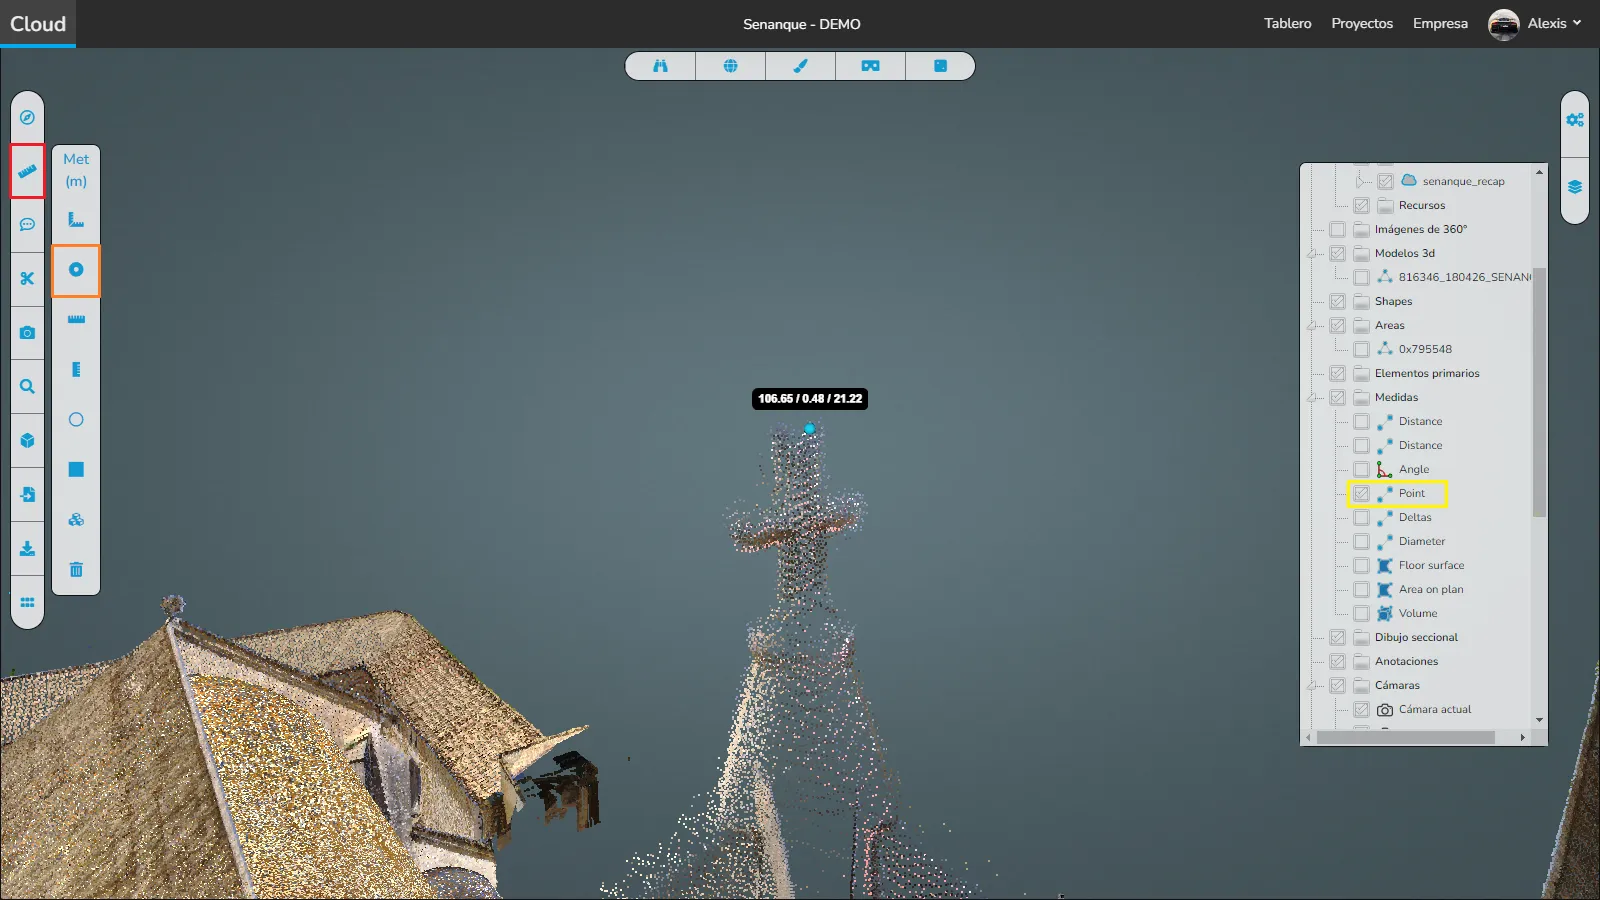Click the Senanque - DEMO project title

click(801, 24)
